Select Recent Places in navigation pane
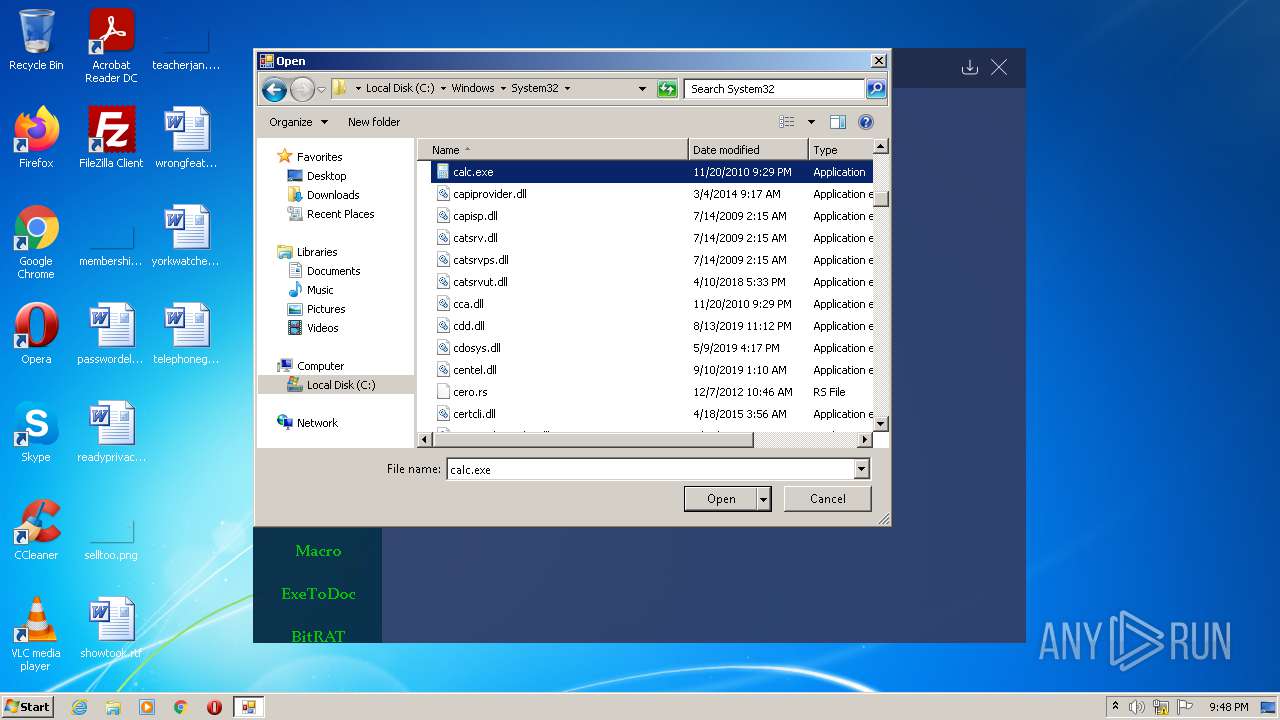The image size is (1280, 720). click(x=340, y=214)
